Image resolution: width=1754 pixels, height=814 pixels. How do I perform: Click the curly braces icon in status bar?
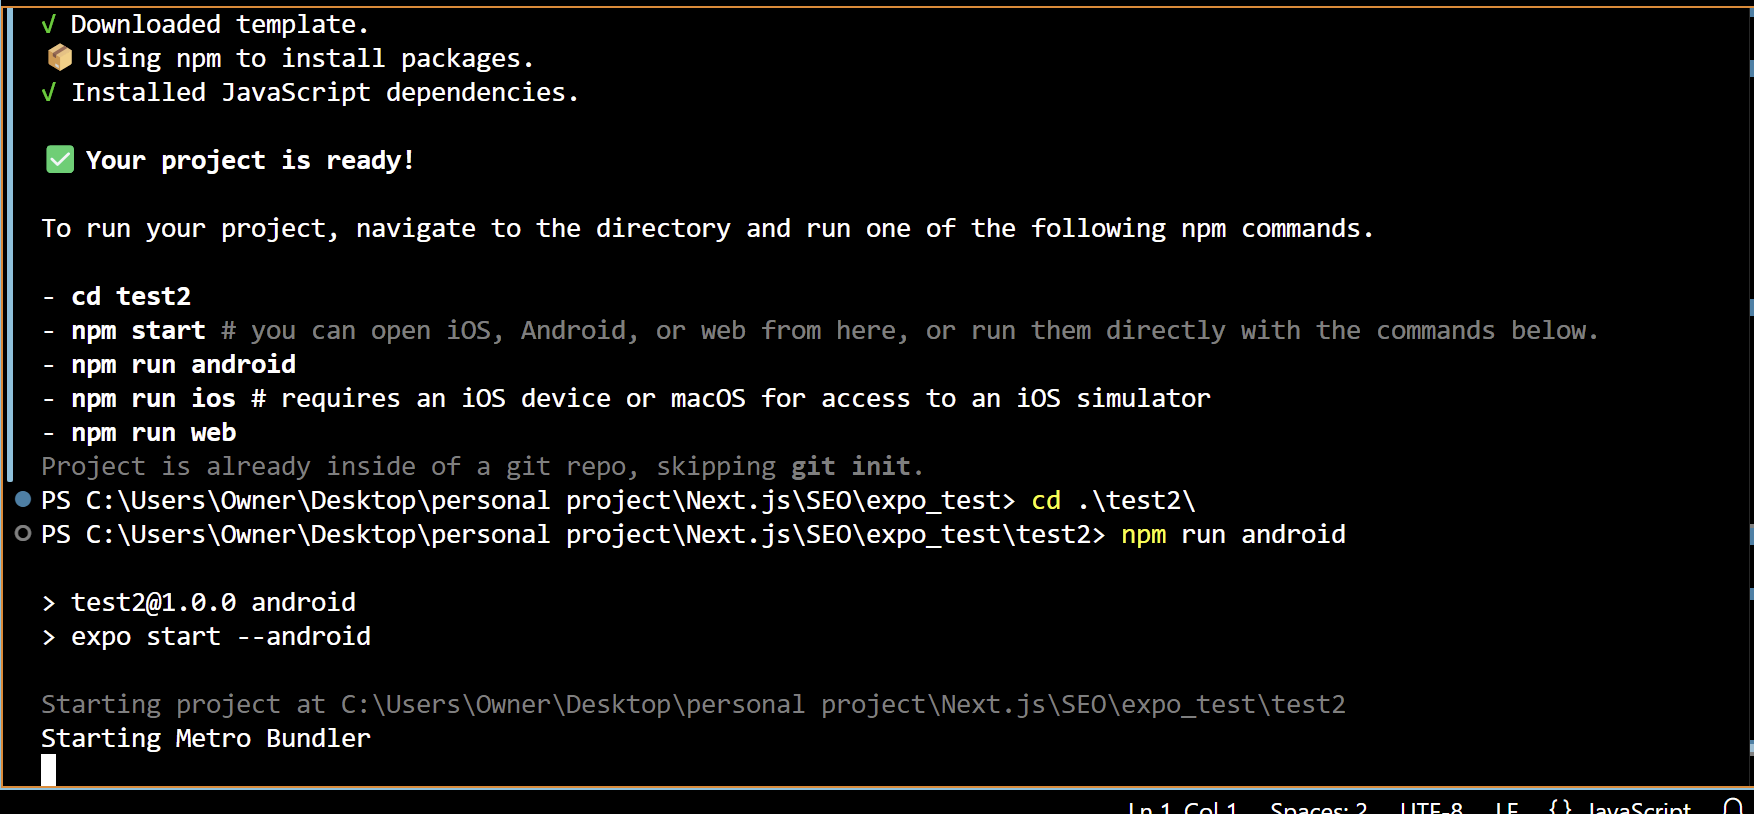click(1559, 806)
